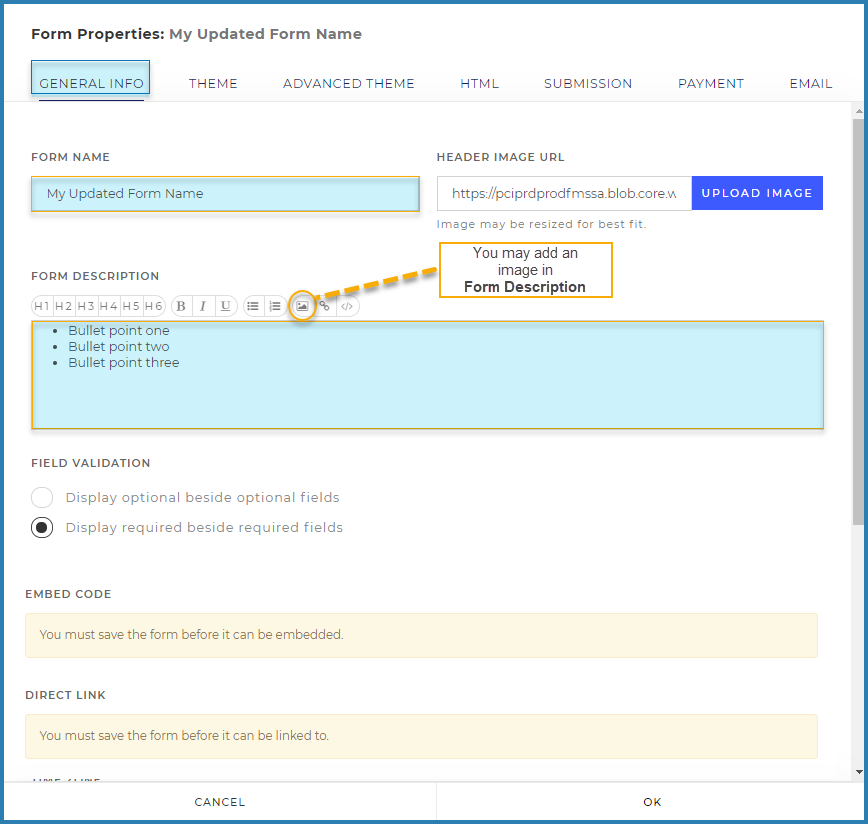Apply H2 heading format in description toolbar
This screenshot has height=824, width=868.
[x=64, y=306]
